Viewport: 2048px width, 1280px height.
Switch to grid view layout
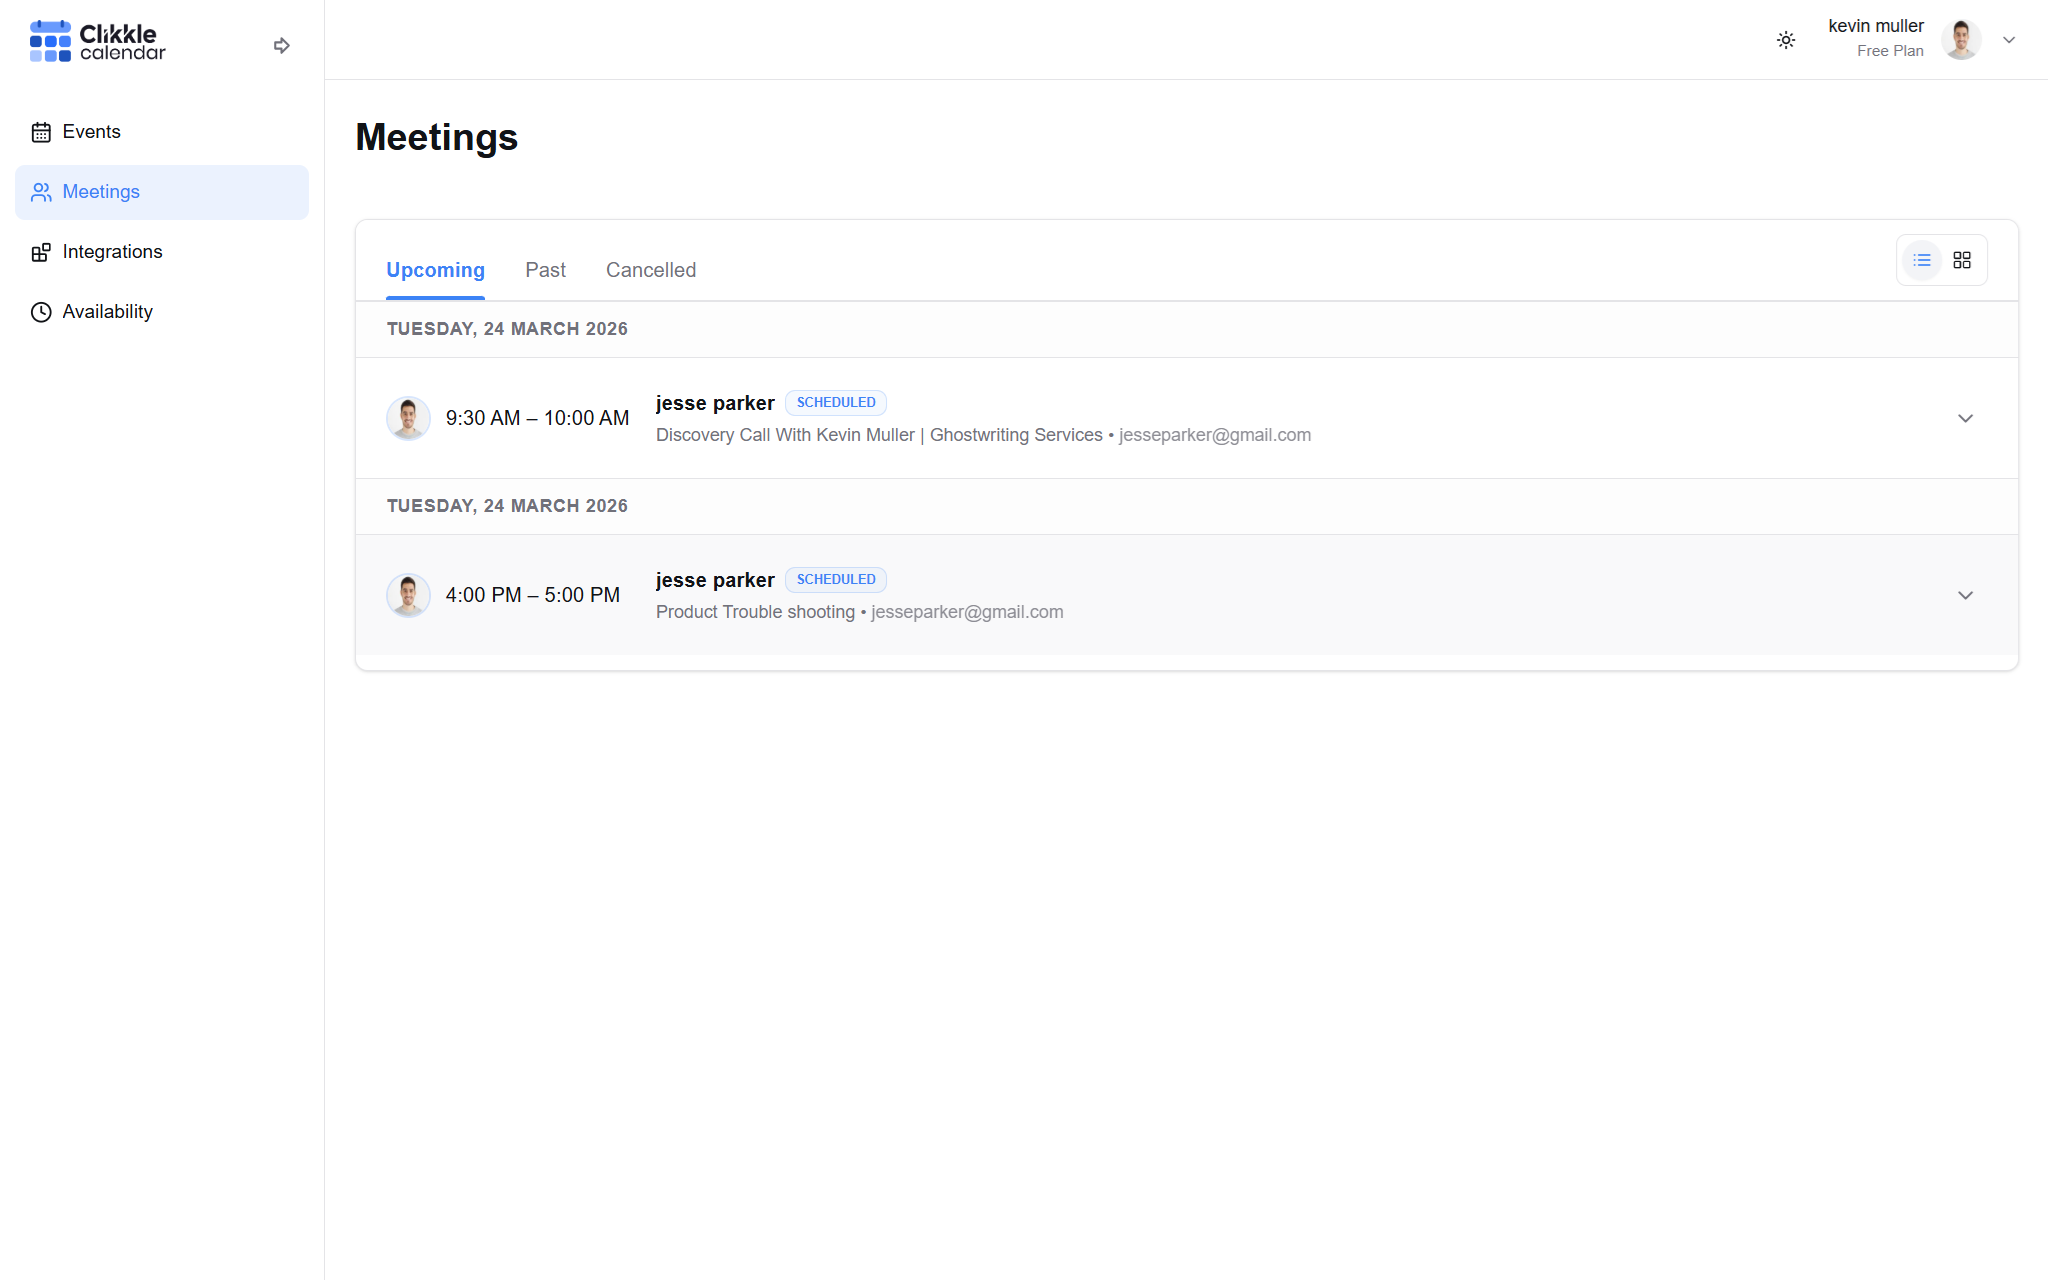[1962, 260]
